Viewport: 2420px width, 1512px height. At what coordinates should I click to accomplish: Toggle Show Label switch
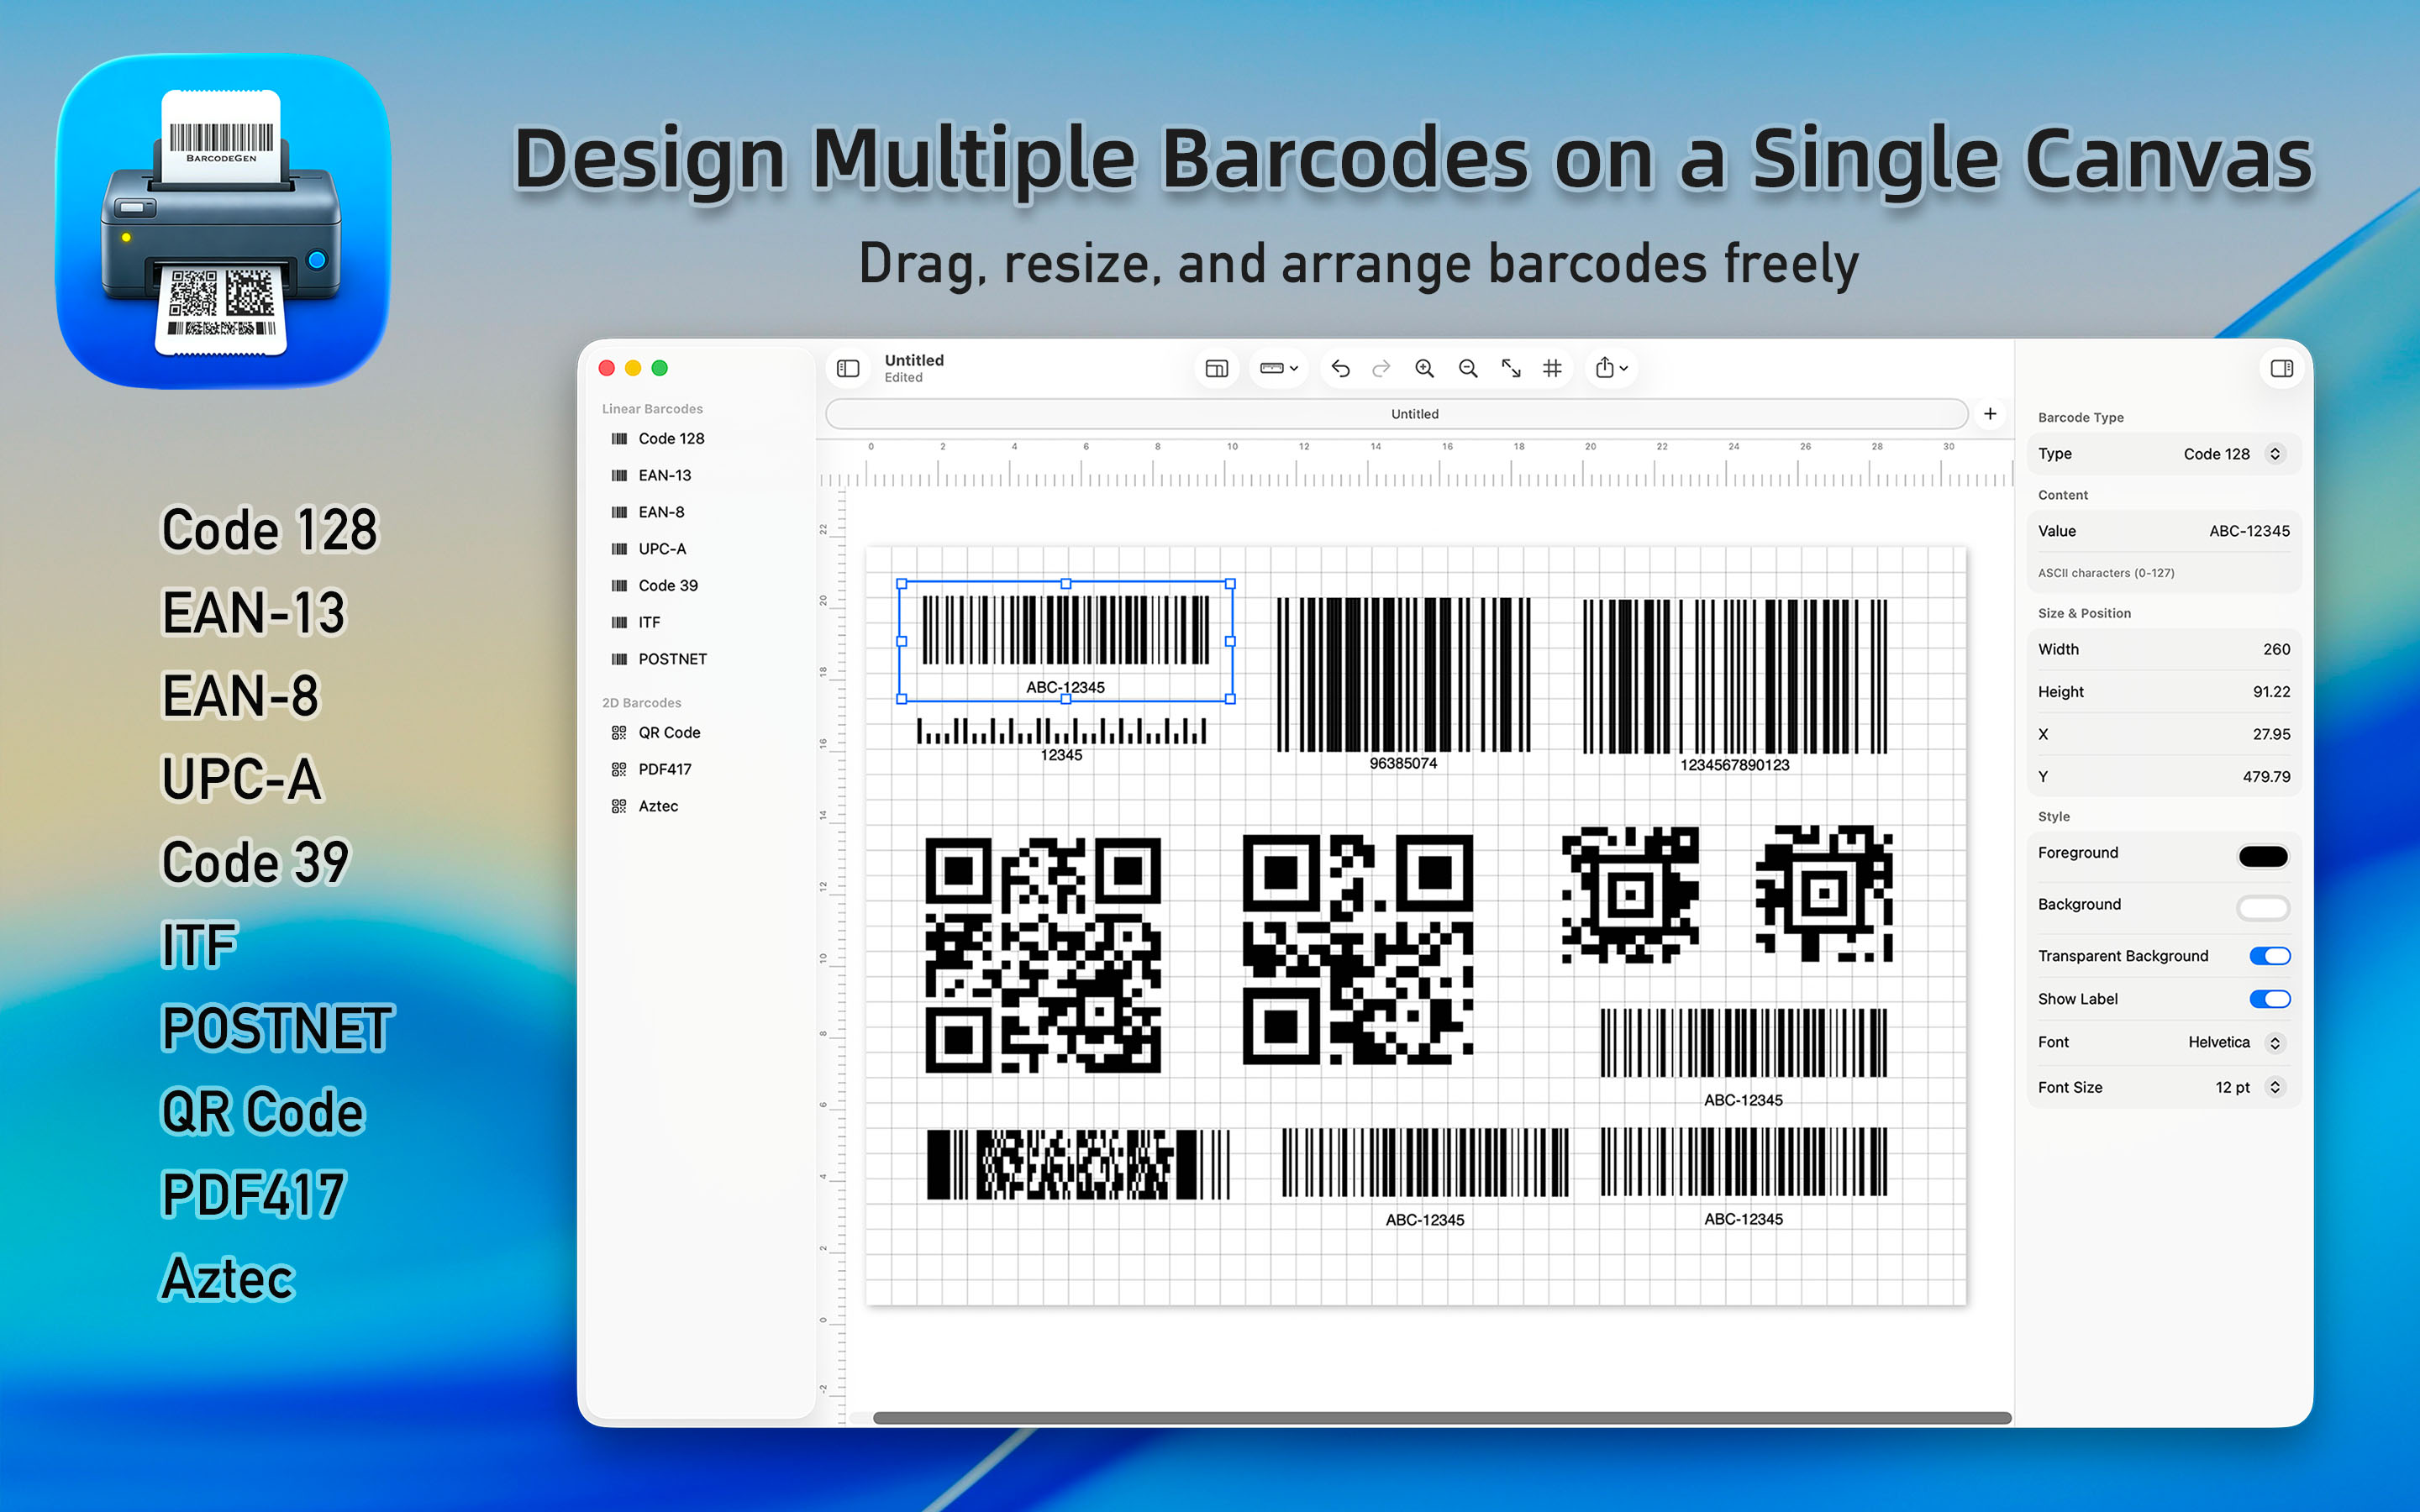coord(2269,1000)
